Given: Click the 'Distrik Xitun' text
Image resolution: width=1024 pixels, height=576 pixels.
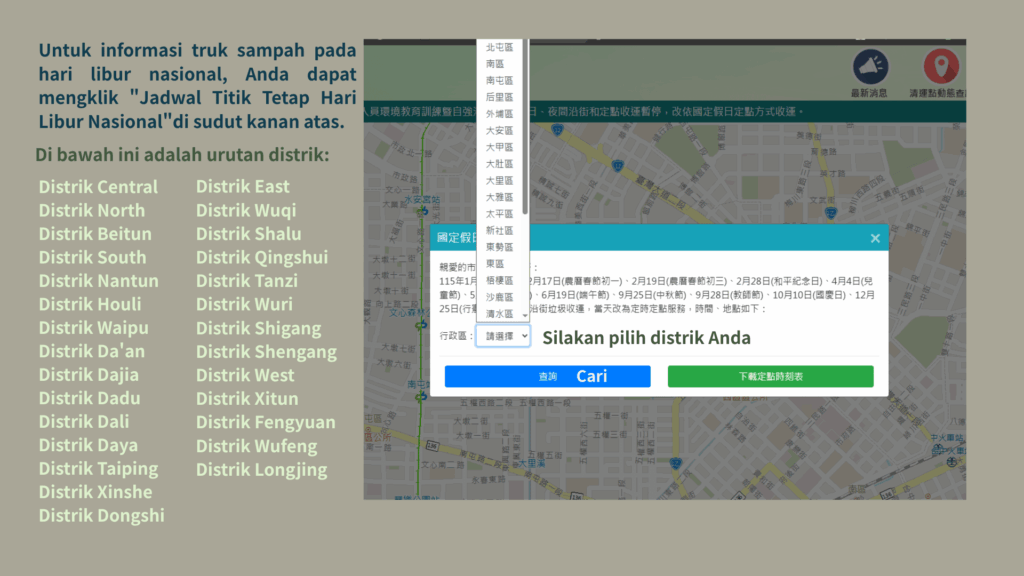Looking at the screenshot, I should tap(247, 399).
